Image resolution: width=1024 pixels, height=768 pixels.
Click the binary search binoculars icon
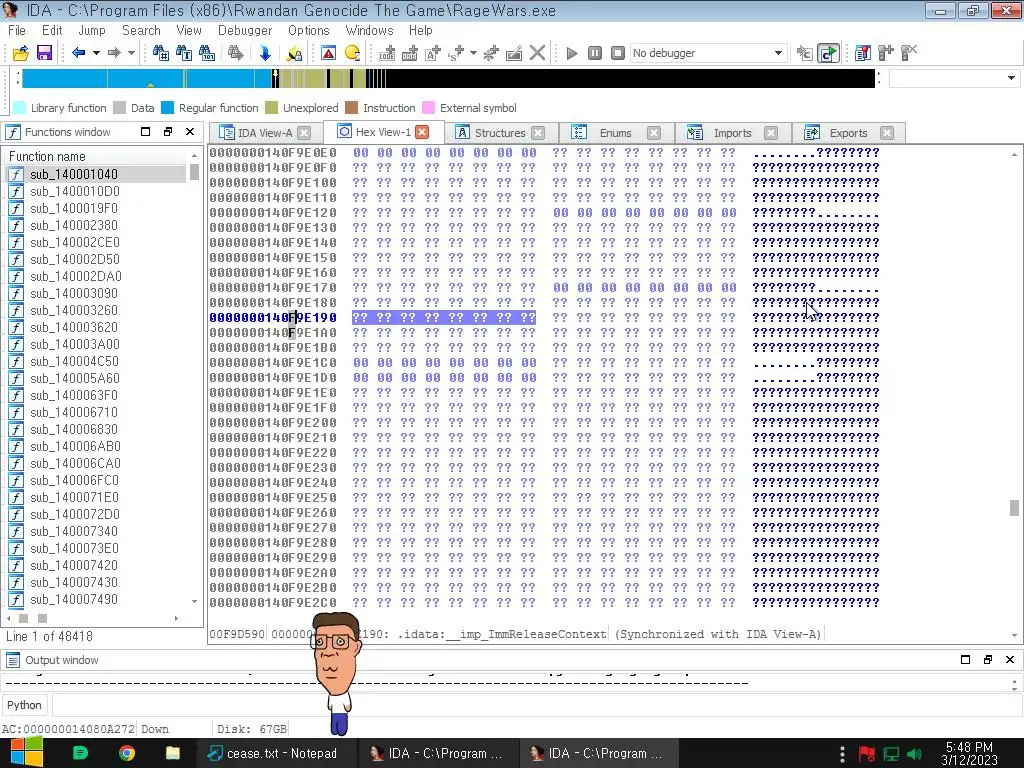point(207,53)
